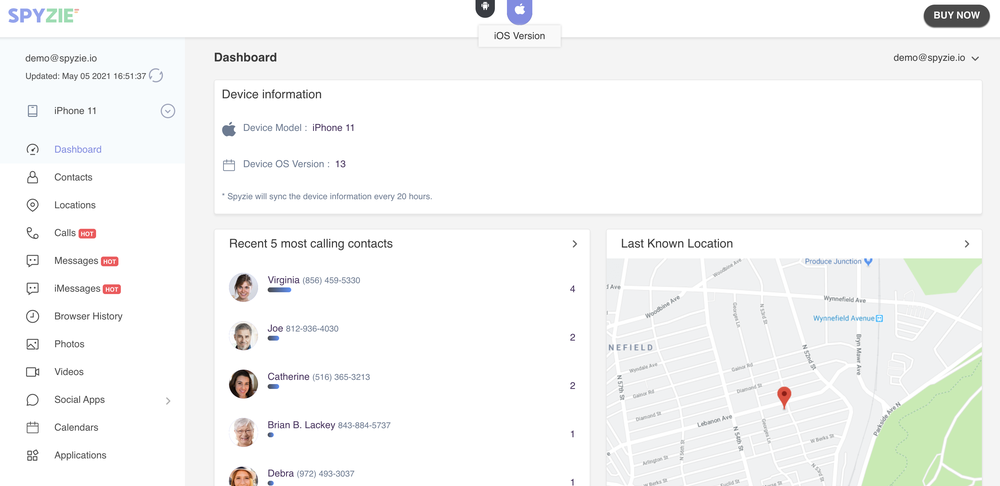Click the iMessages chat bubble icon
This screenshot has height=486, width=1000.
pyautogui.click(x=33, y=288)
